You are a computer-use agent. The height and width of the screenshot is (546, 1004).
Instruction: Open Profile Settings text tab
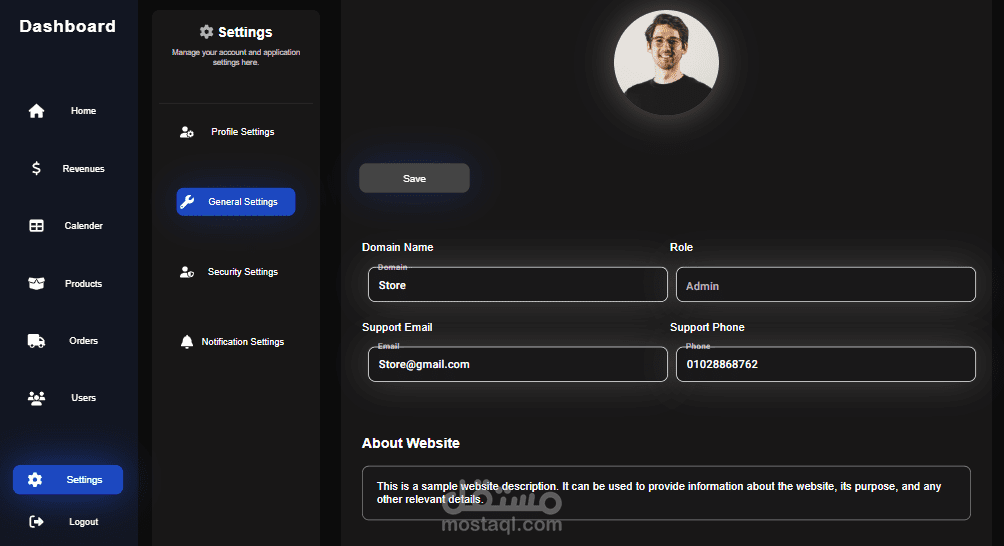pos(243,132)
